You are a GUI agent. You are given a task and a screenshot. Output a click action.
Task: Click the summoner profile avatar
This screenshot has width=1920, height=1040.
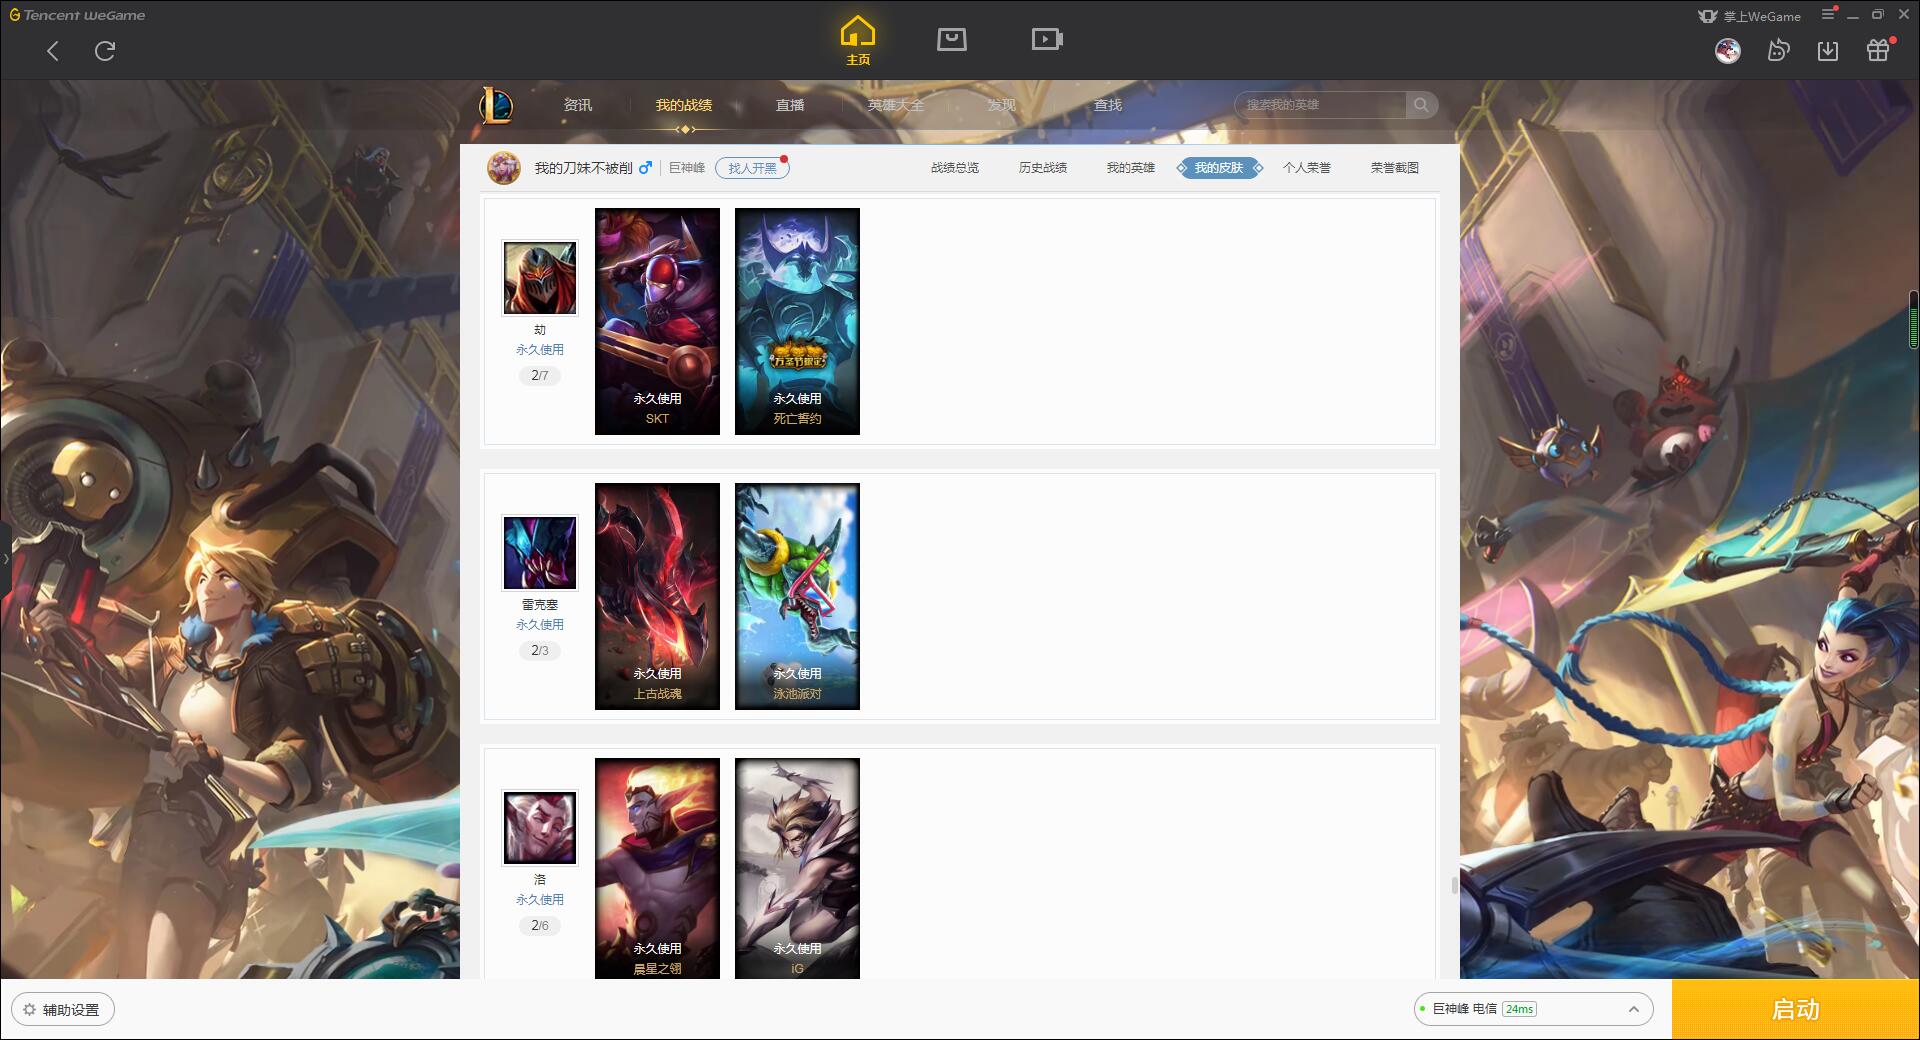click(504, 168)
